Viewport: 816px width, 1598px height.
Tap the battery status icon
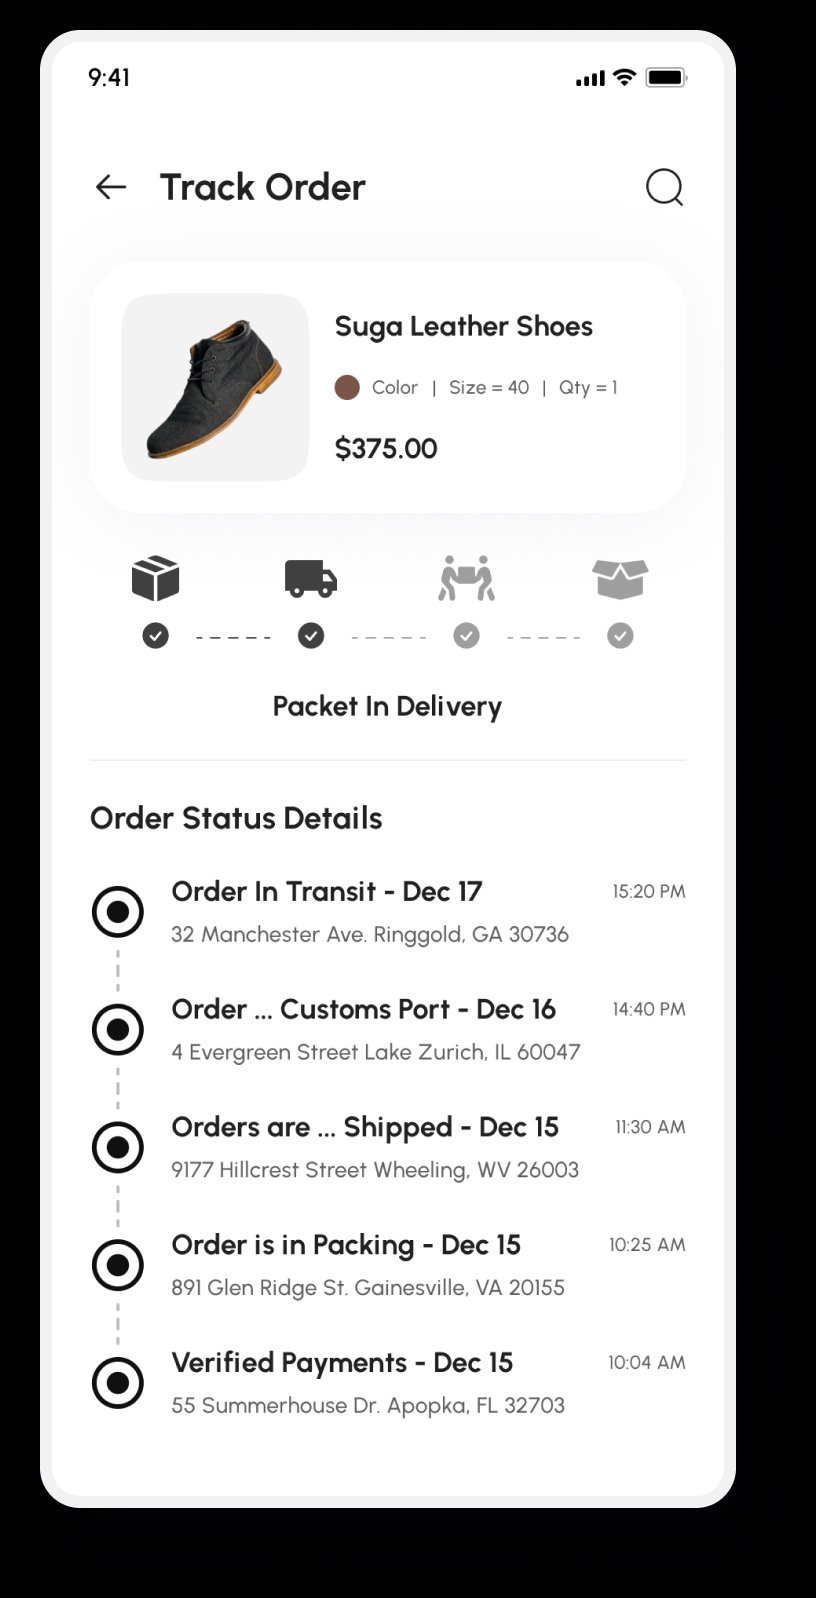click(x=665, y=78)
